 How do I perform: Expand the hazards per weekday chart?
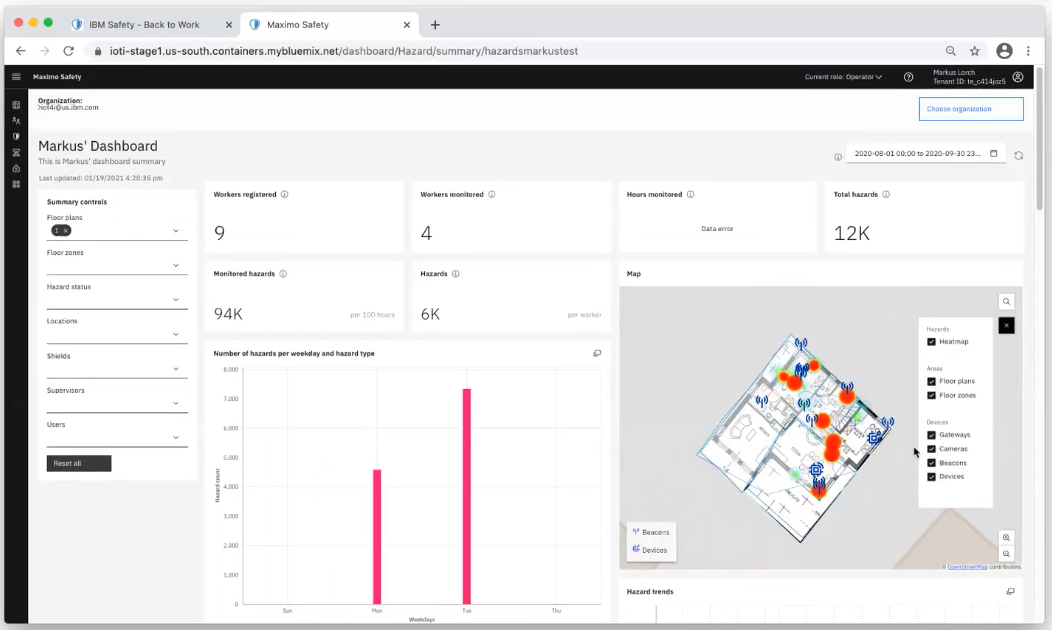(597, 354)
